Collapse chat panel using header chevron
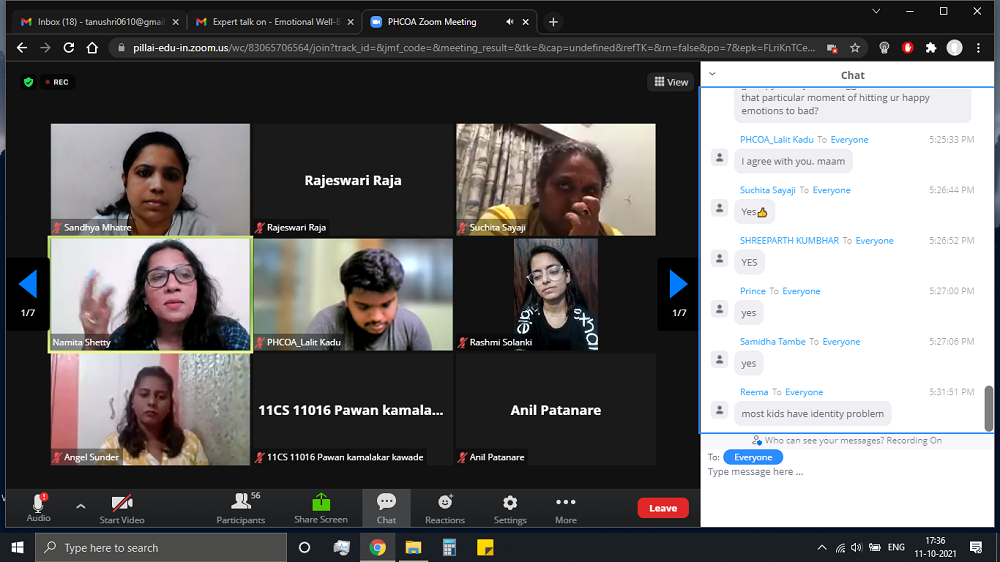Image resolution: width=1000 pixels, height=562 pixels. 712,74
